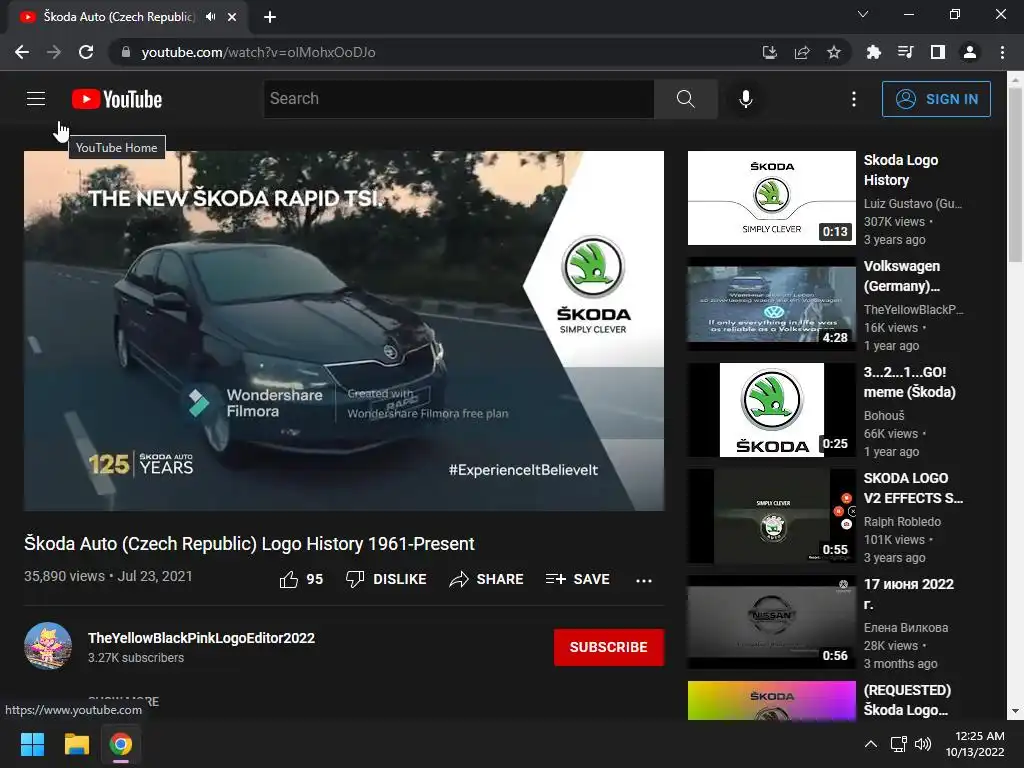Show hidden tray icons chevron

click(x=871, y=744)
